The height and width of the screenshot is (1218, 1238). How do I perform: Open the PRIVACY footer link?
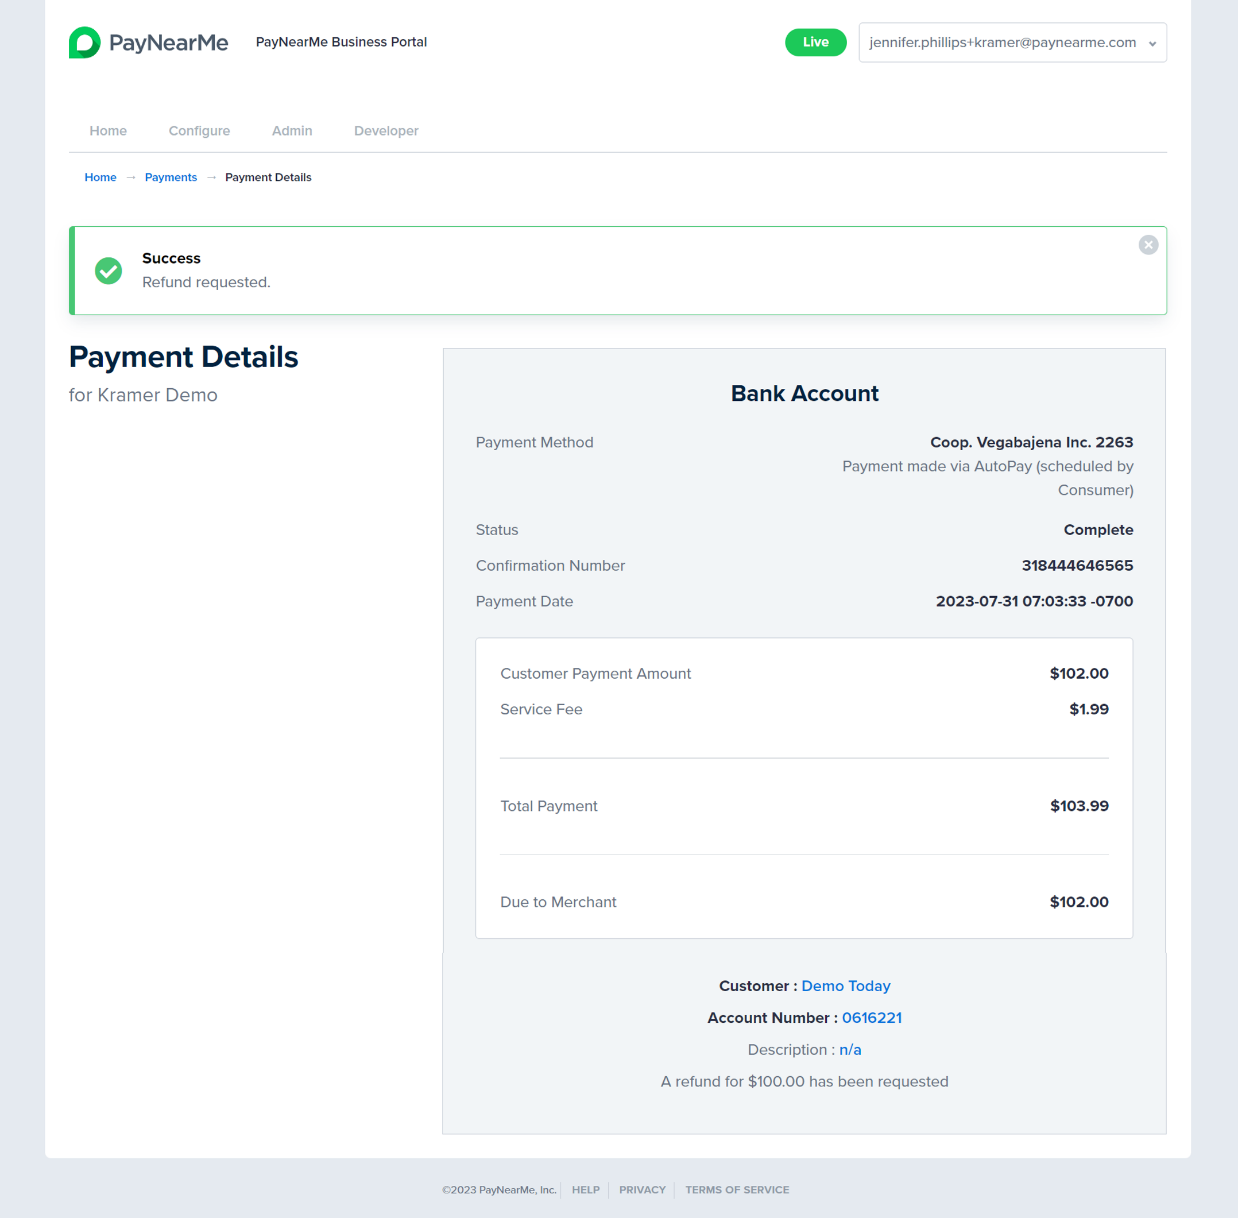642,1190
